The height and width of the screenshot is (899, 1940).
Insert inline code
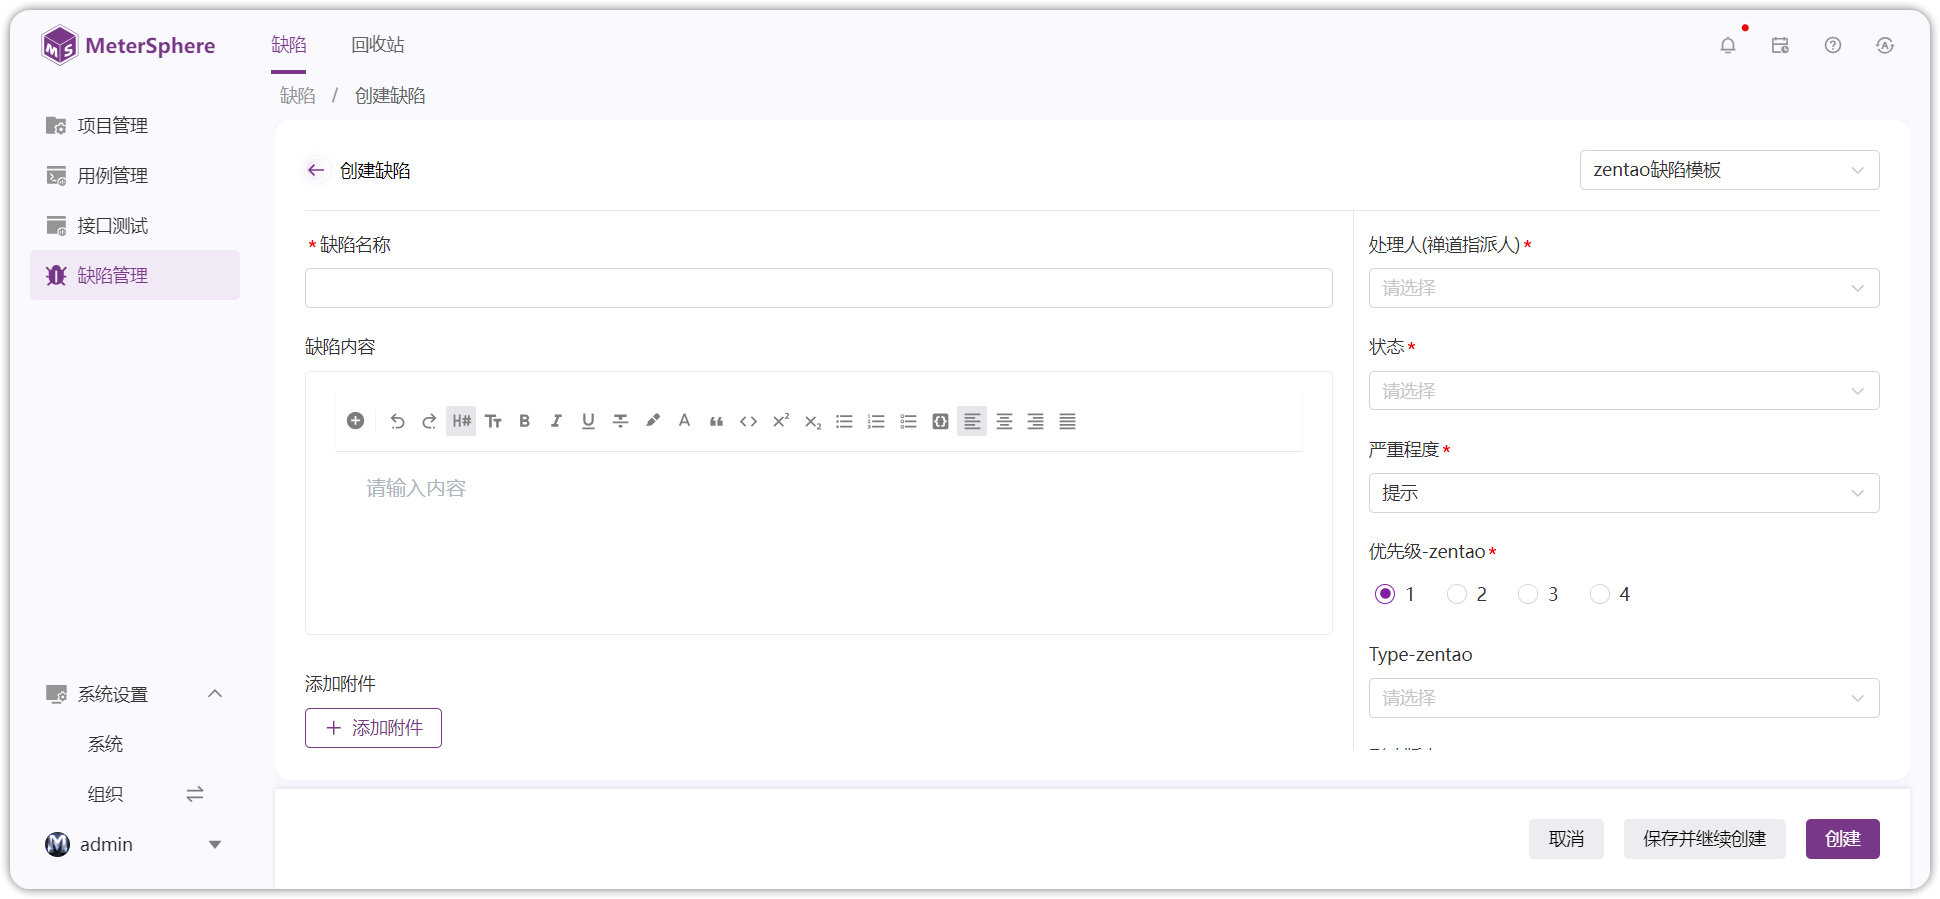click(x=748, y=421)
